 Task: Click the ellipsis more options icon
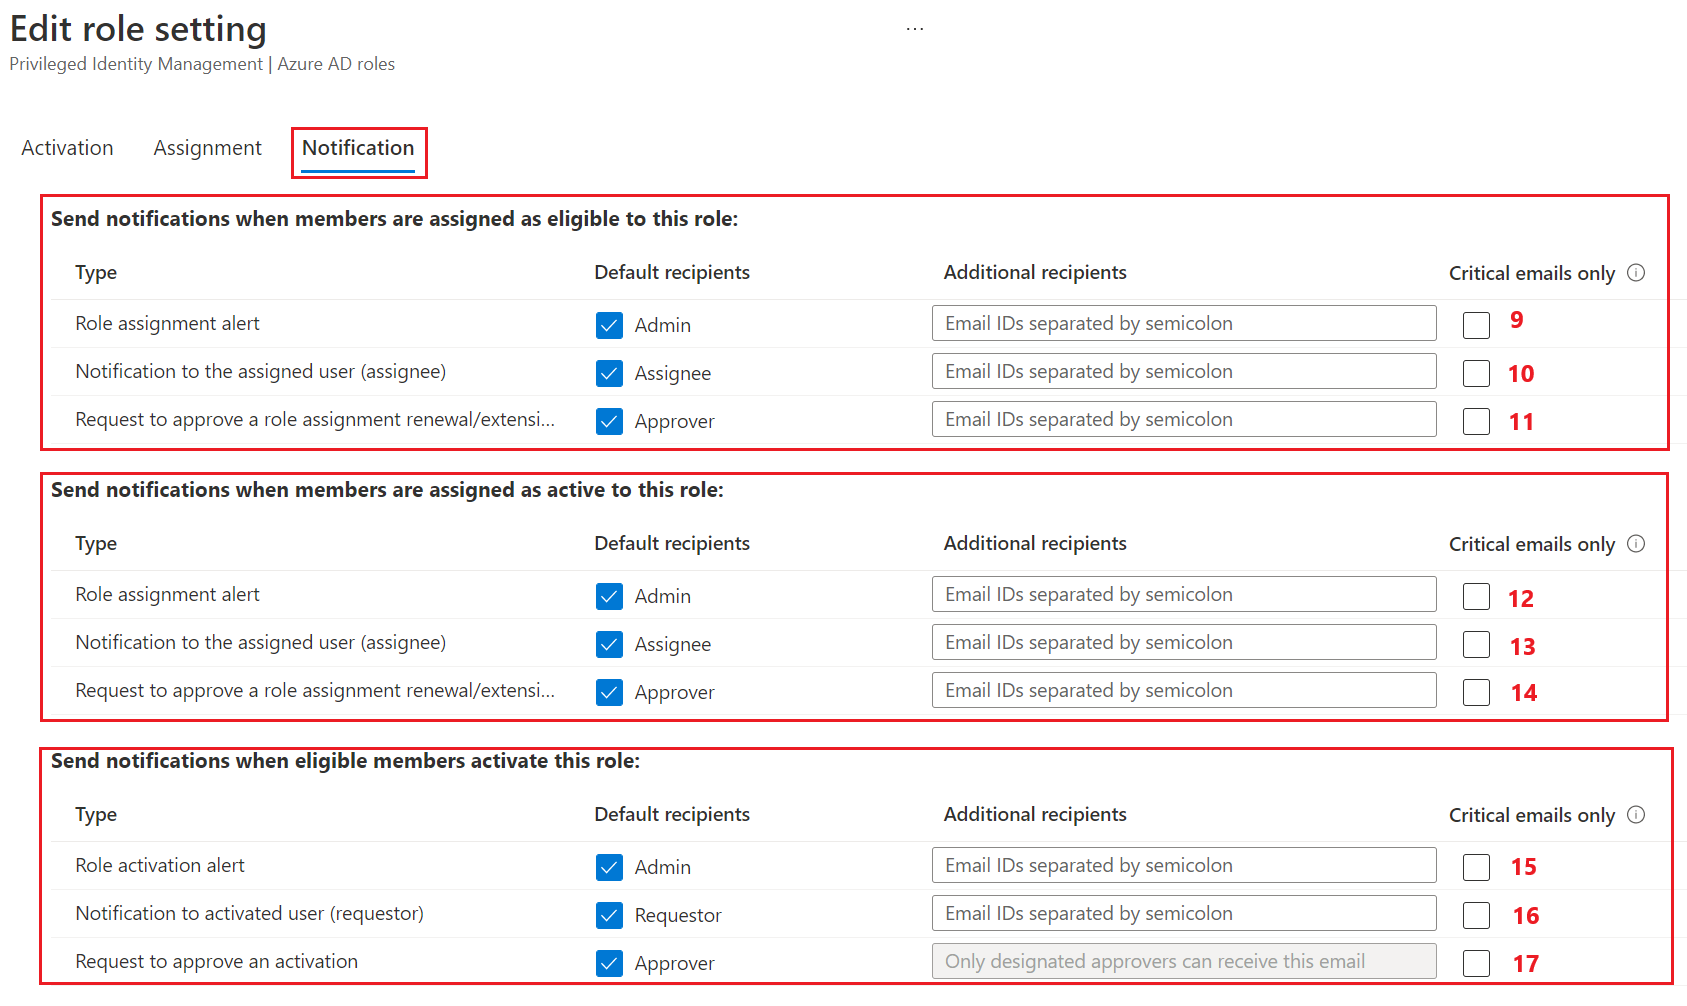pos(915,29)
